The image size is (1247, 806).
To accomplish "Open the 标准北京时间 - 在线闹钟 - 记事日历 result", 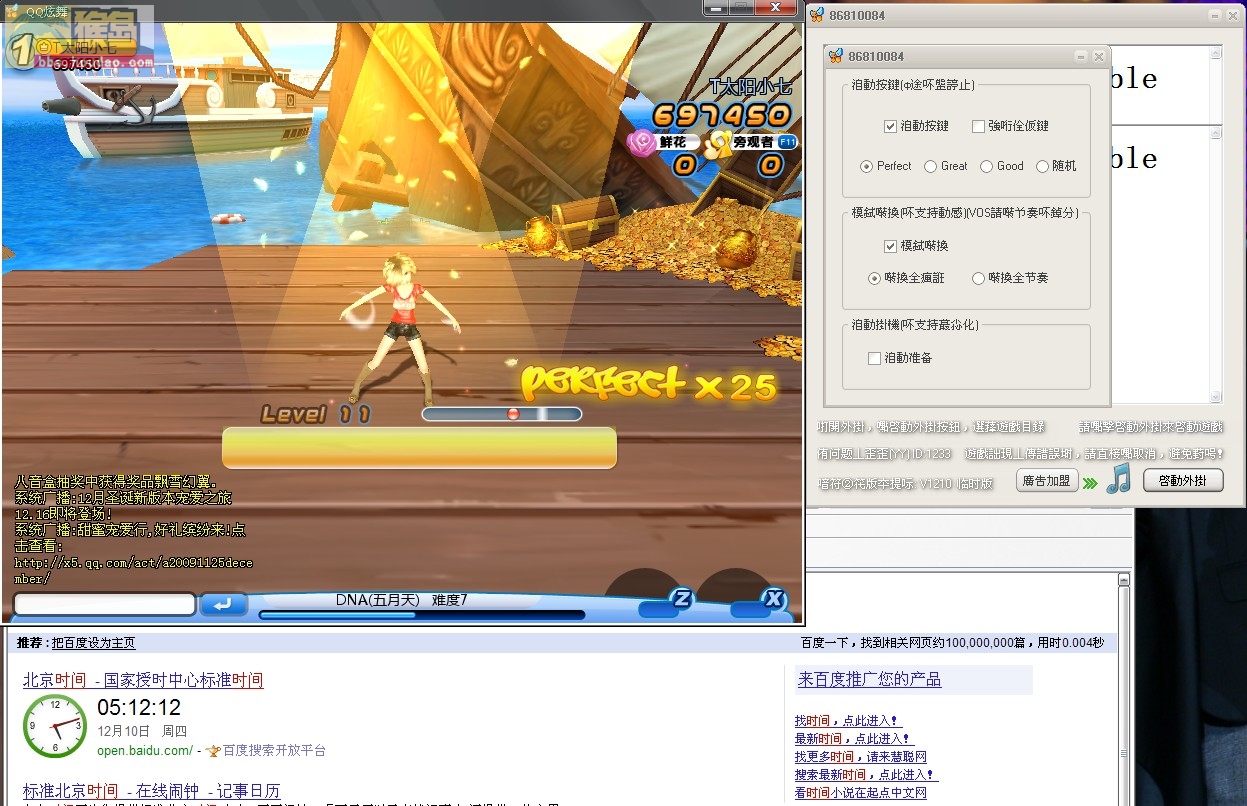I will coord(152,790).
